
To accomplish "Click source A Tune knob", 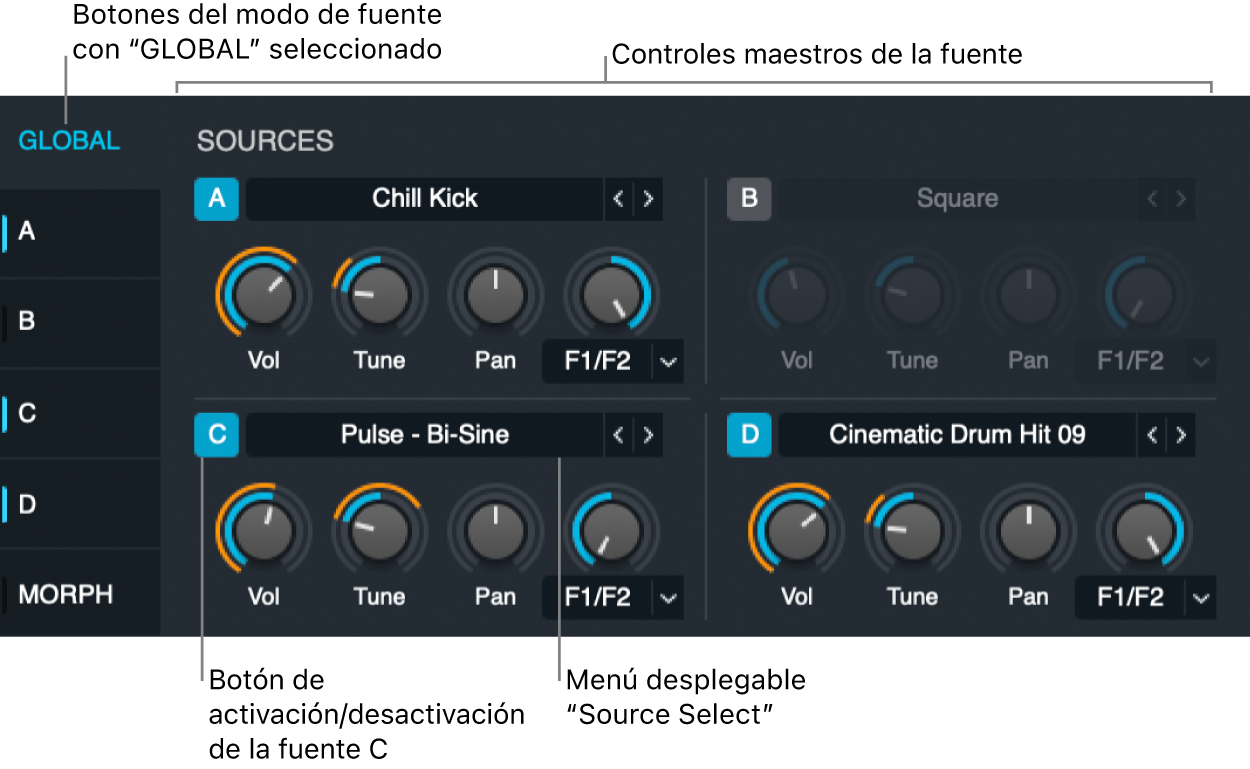I will point(379,295).
